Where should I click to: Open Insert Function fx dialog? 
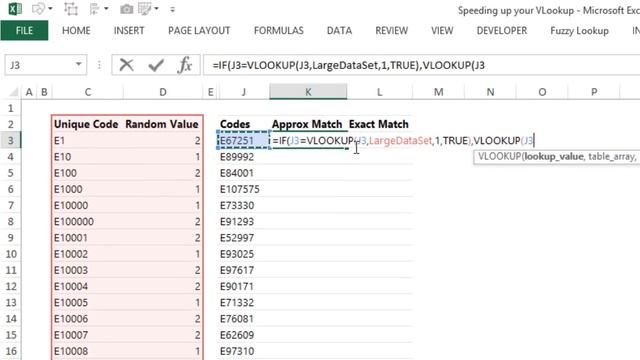(184, 64)
